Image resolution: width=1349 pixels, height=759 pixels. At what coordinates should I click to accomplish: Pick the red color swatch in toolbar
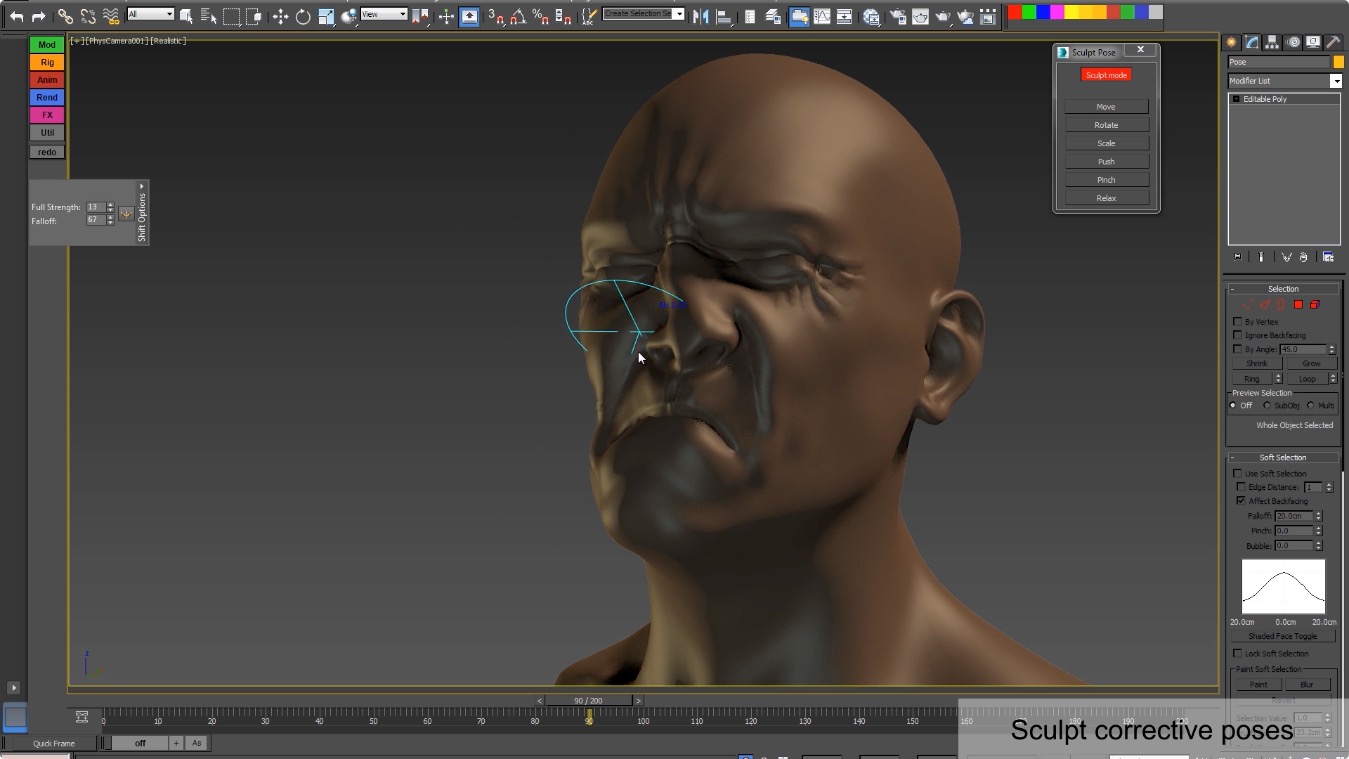[x=1014, y=12]
